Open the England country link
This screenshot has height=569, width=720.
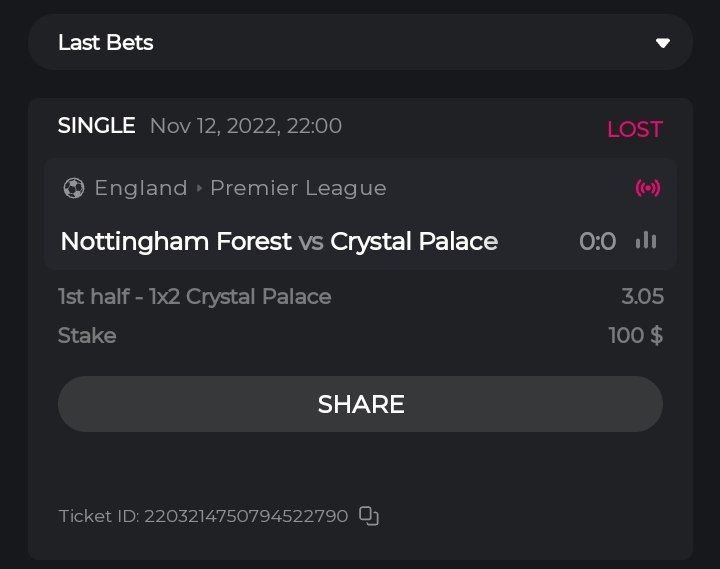click(141, 188)
